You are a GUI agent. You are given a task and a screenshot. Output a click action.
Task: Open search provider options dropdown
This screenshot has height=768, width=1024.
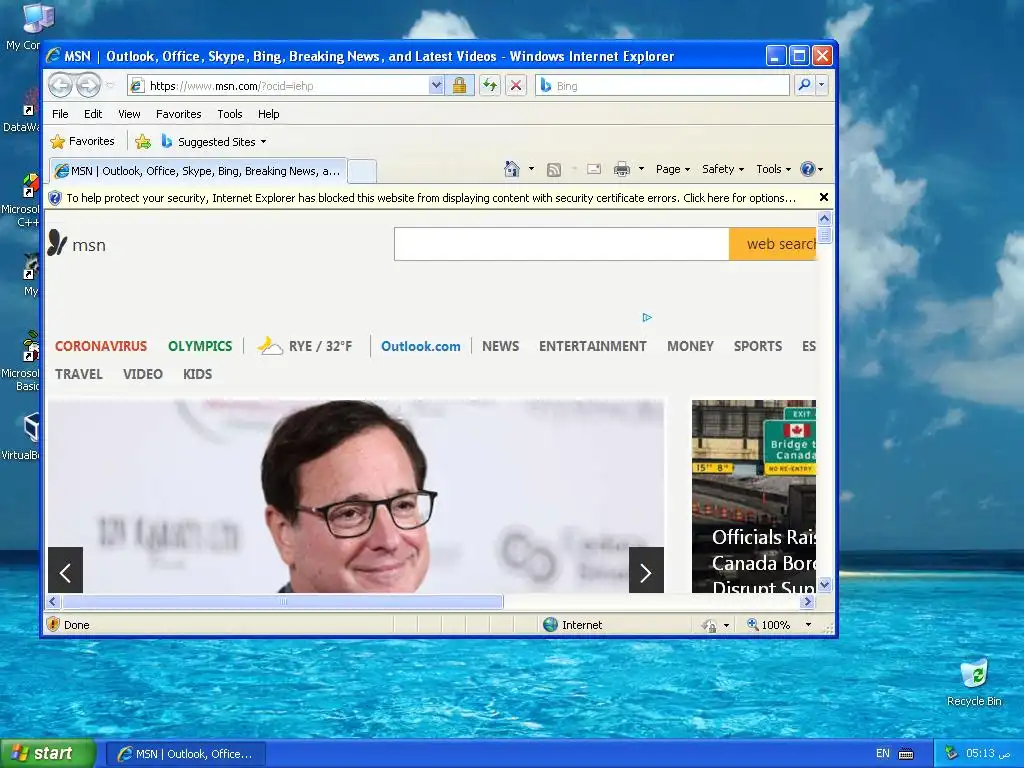tap(822, 85)
